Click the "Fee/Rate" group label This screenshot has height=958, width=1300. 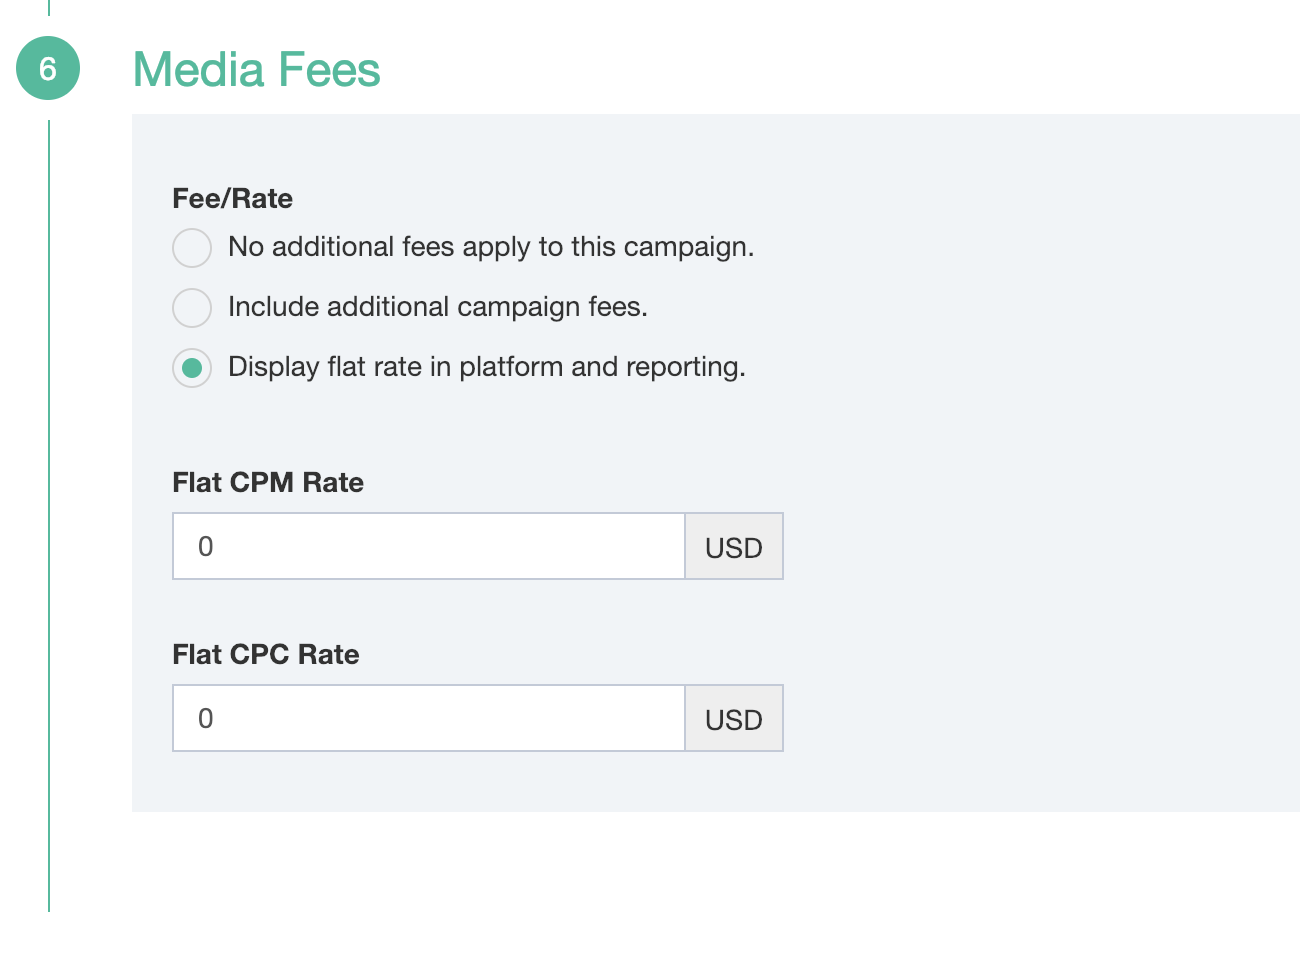point(232,199)
